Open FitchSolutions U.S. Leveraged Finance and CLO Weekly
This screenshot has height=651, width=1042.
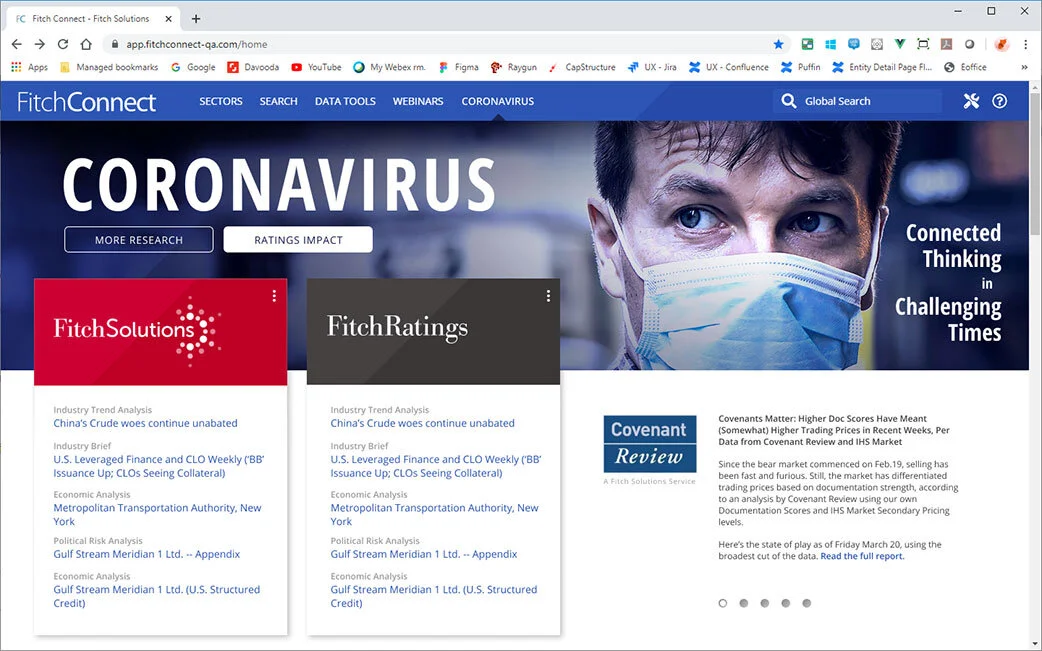pos(159,466)
